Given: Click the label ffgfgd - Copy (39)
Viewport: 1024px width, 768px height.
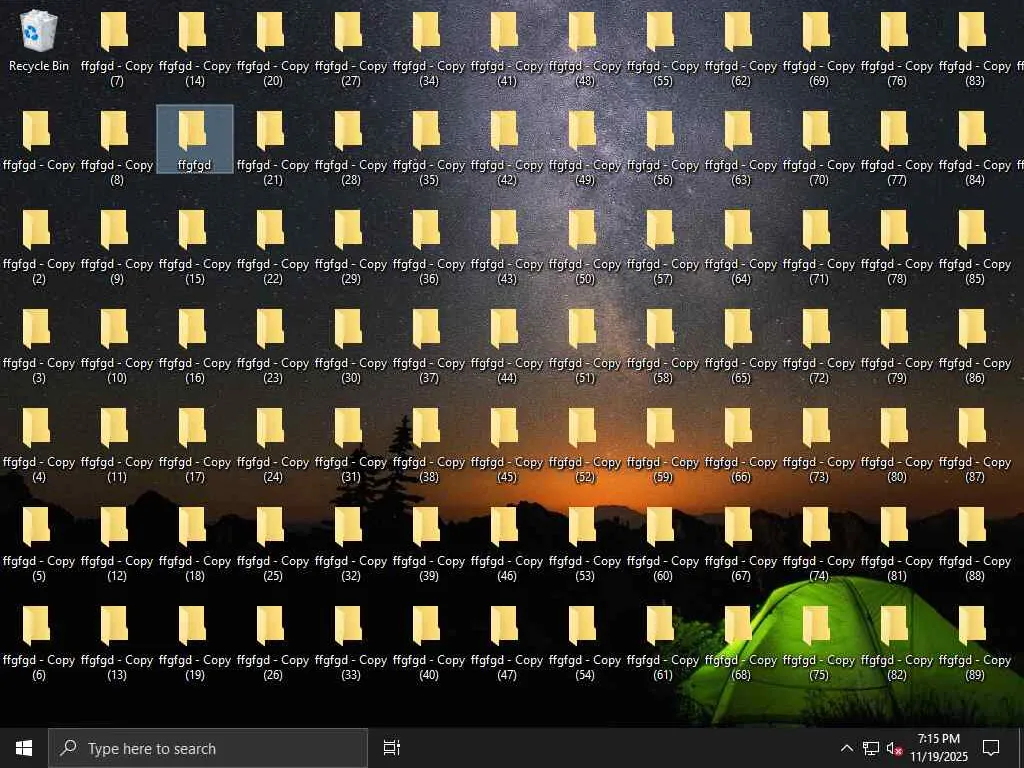Looking at the screenshot, I should 429,568.
